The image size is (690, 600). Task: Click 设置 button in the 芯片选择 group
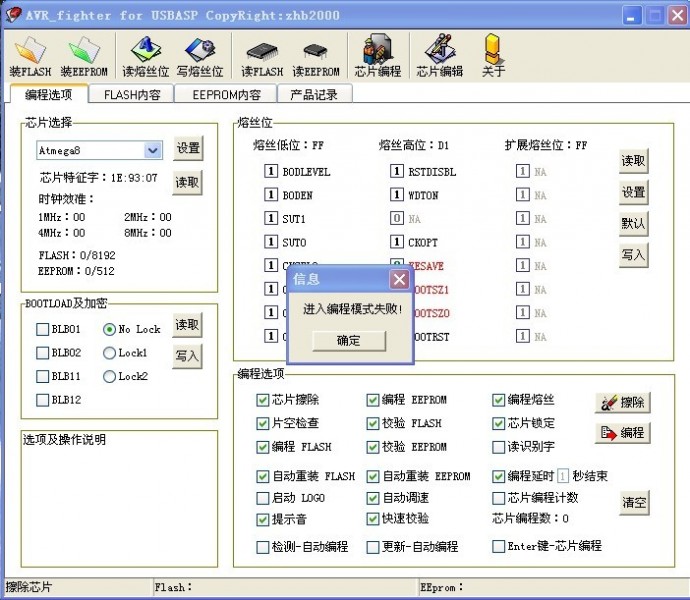tap(188, 148)
